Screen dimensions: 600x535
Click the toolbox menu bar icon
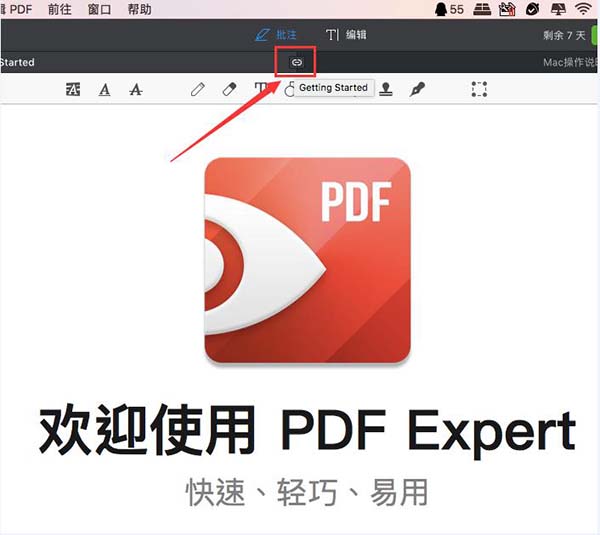tap(507, 9)
